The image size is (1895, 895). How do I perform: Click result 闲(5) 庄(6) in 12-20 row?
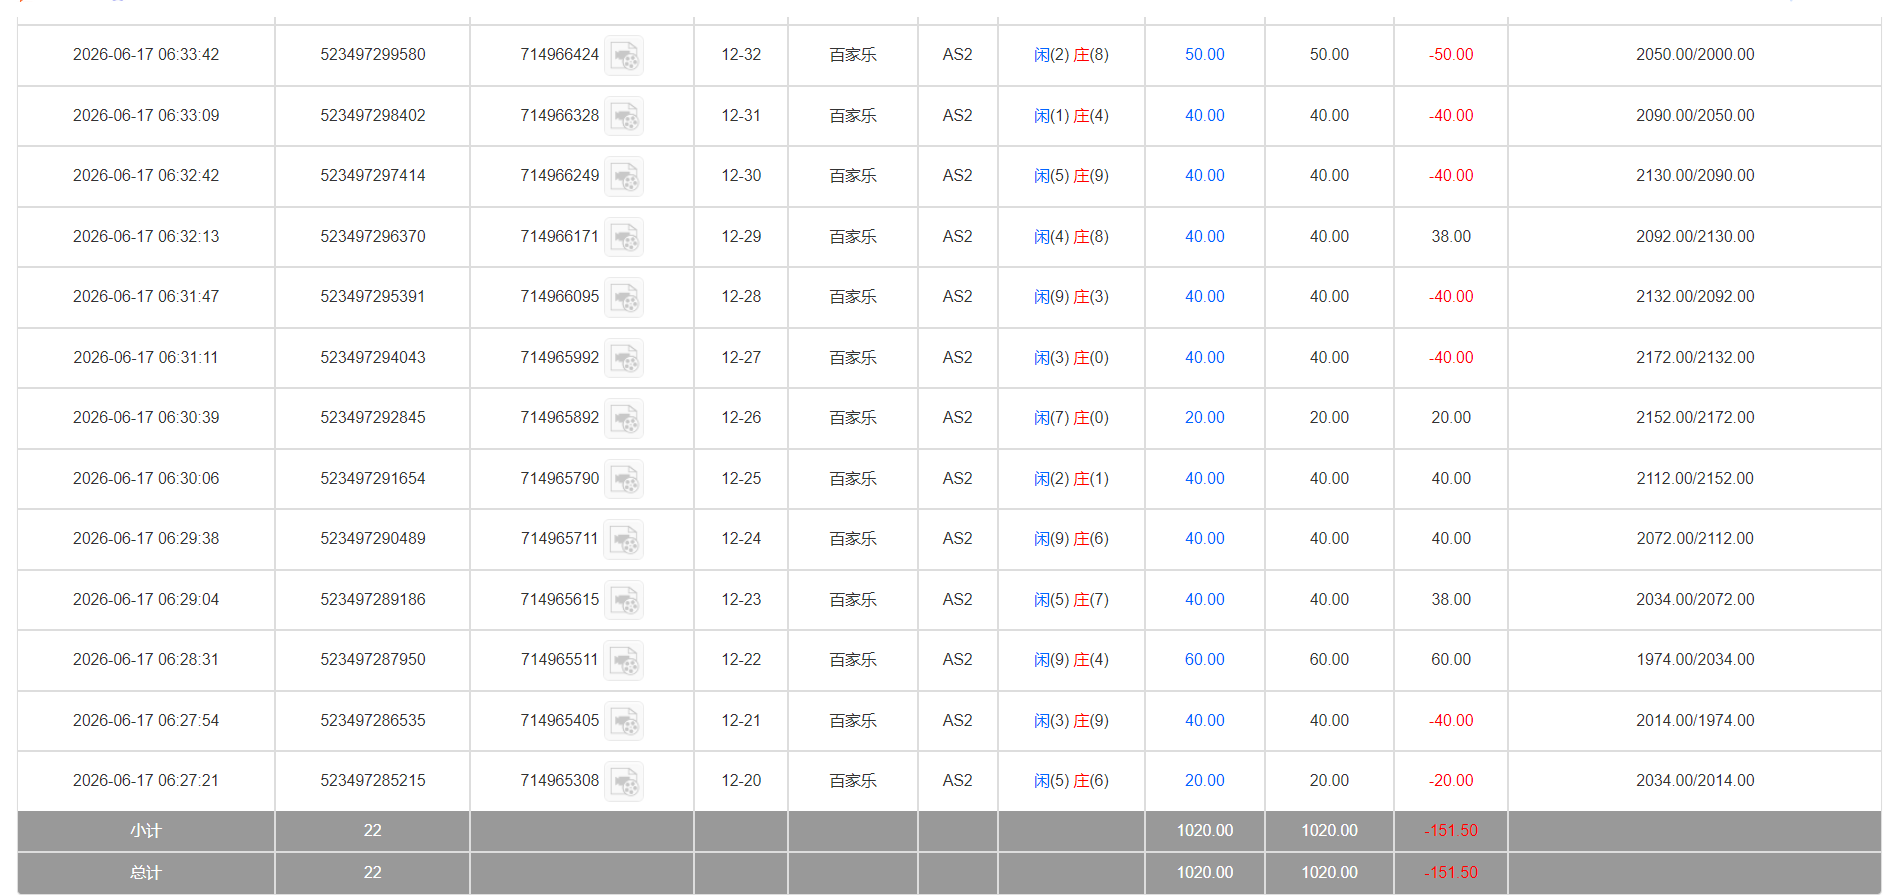coord(1071,781)
